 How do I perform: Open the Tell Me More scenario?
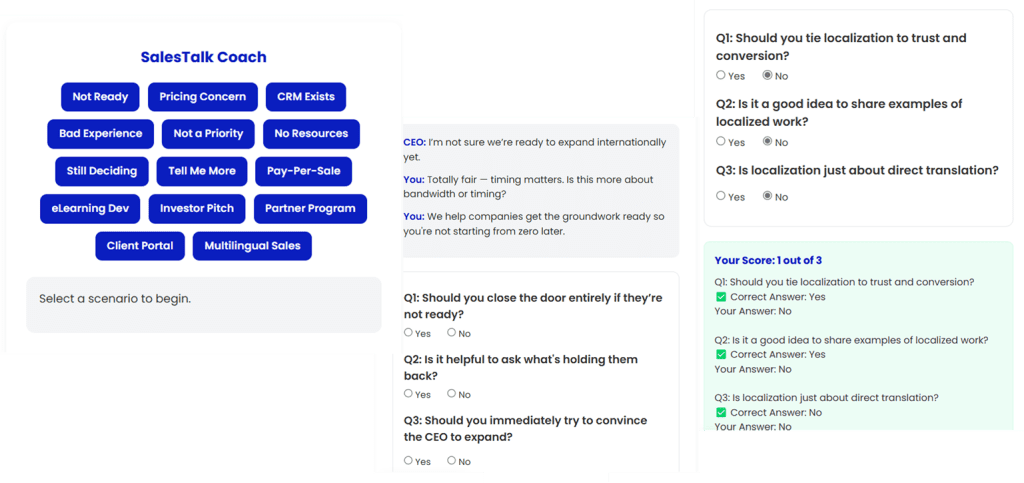click(202, 171)
